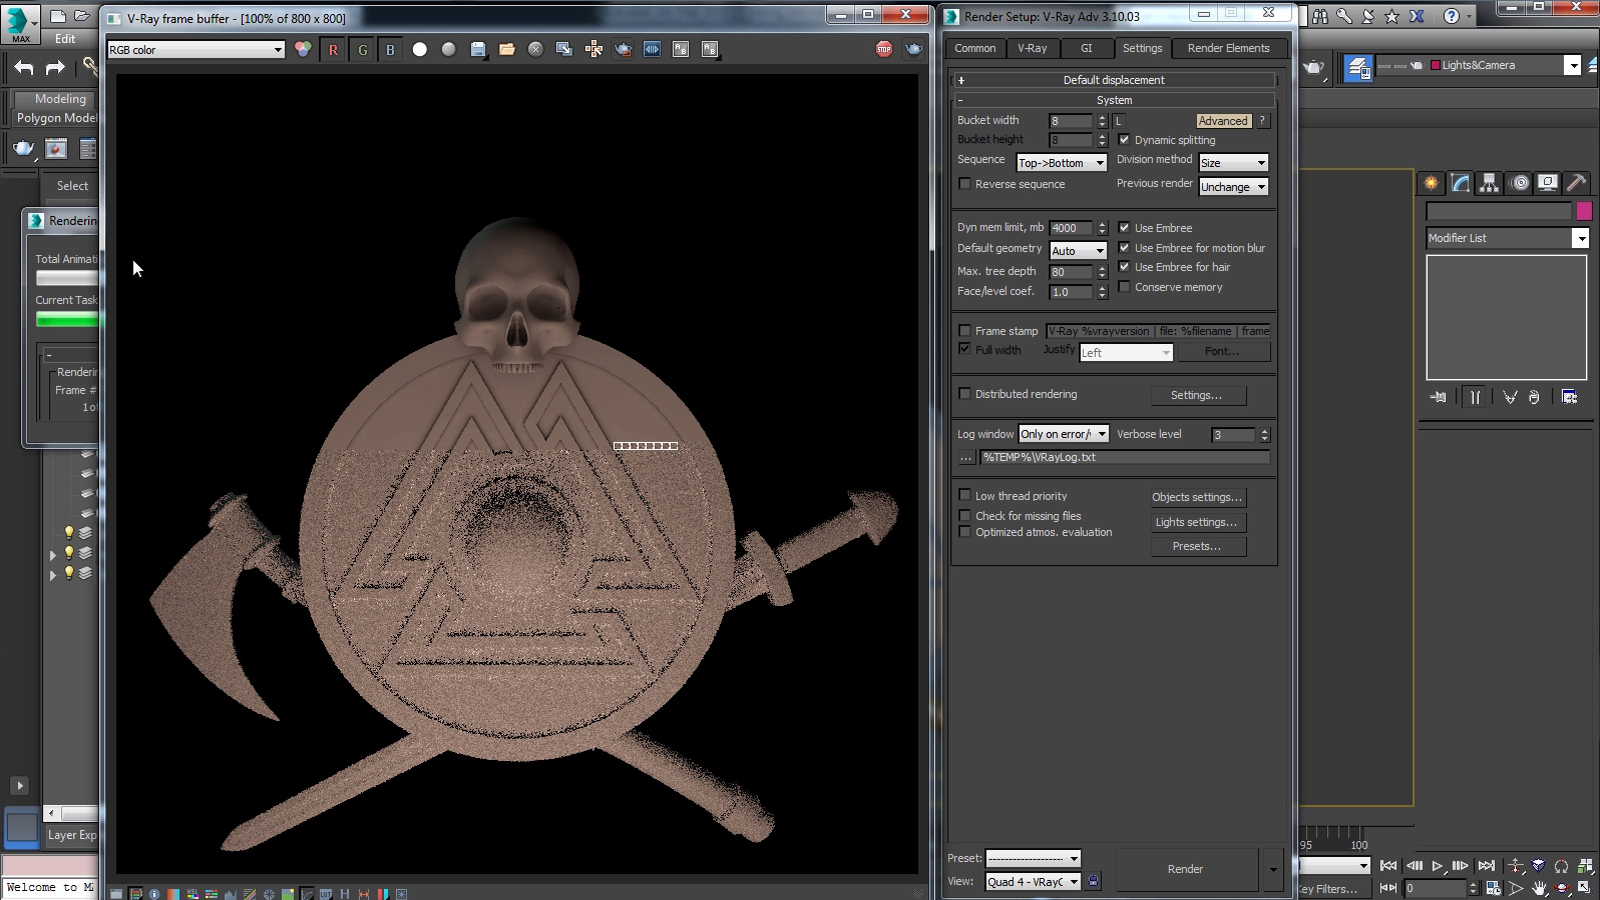This screenshot has height=900, width=1600.
Task: Open the Create panel star icon
Action: click(x=1431, y=183)
